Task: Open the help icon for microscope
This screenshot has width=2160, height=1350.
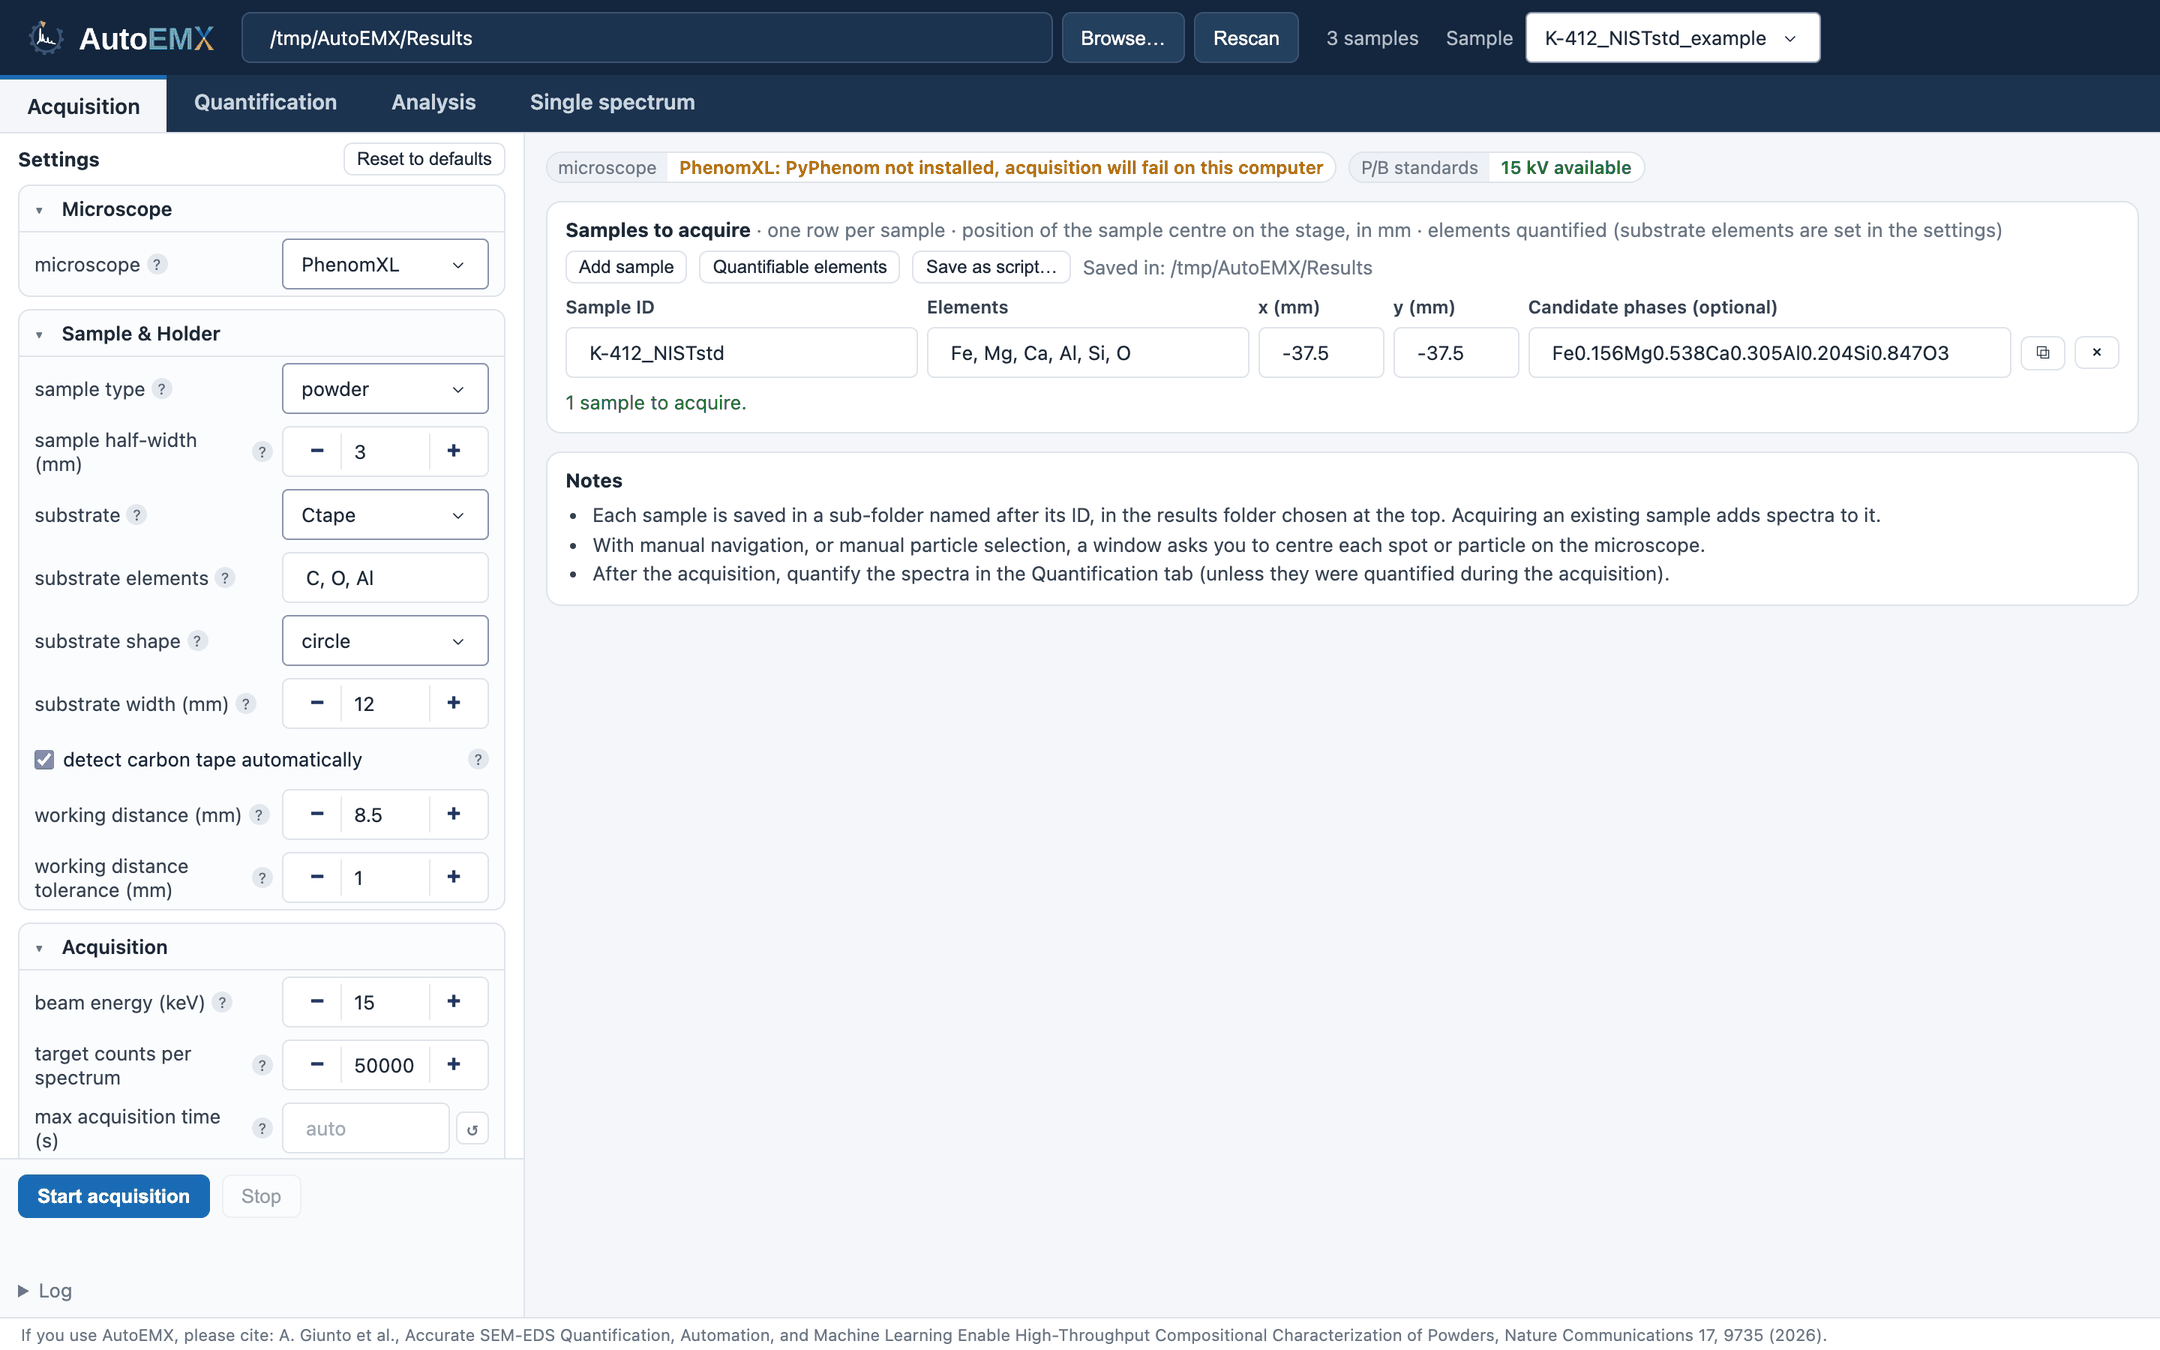Action: (157, 264)
